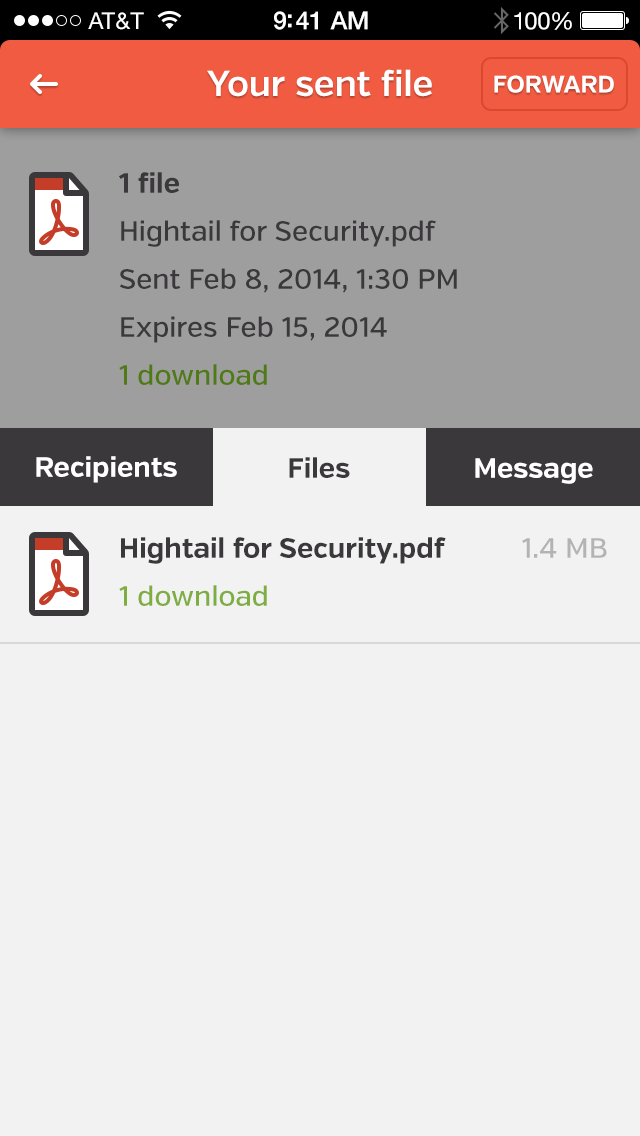The height and width of the screenshot is (1136, 640).
Task: Tap the 9:41 AM clock
Action: click(x=320, y=20)
